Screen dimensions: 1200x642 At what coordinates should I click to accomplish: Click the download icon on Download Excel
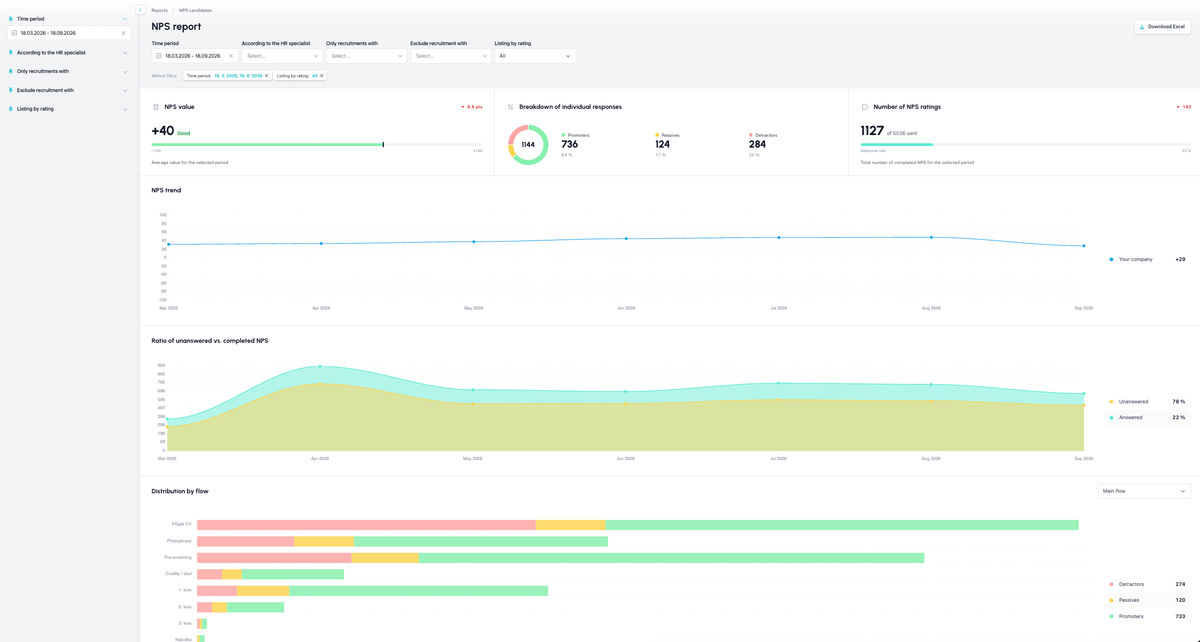(1142, 27)
